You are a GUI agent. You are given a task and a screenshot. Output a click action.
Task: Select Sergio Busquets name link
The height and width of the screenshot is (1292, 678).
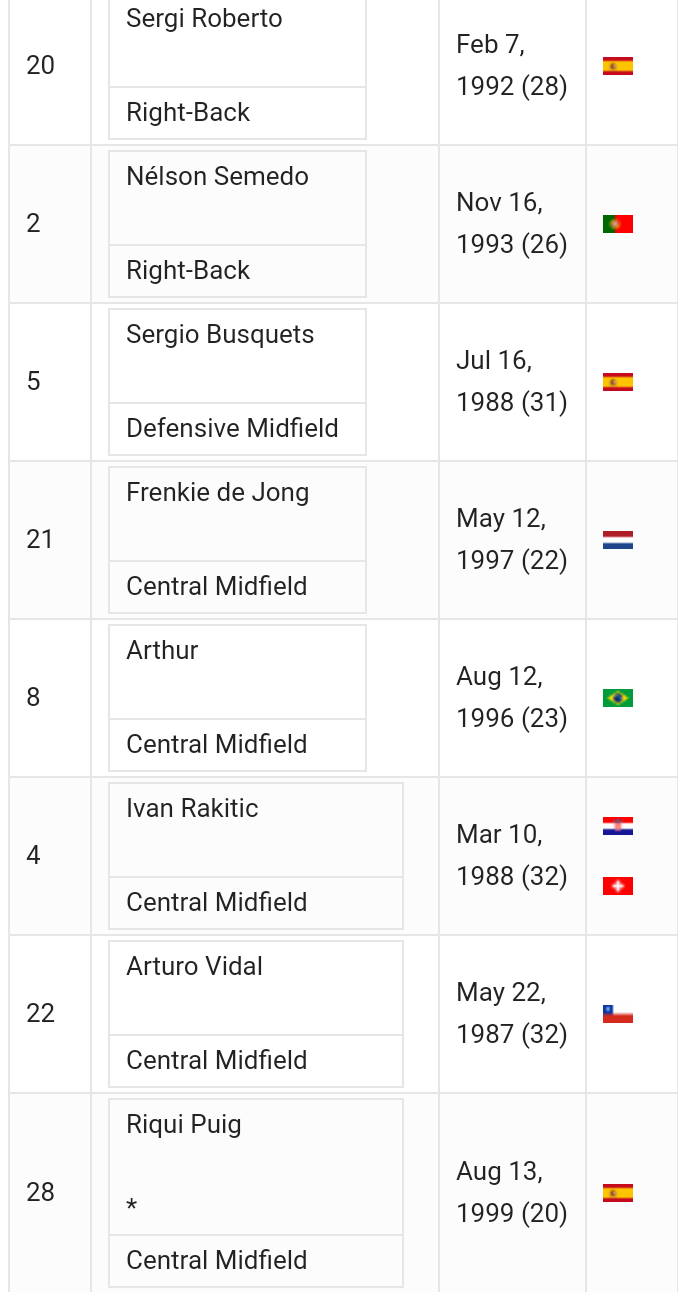pyautogui.click(x=220, y=335)
